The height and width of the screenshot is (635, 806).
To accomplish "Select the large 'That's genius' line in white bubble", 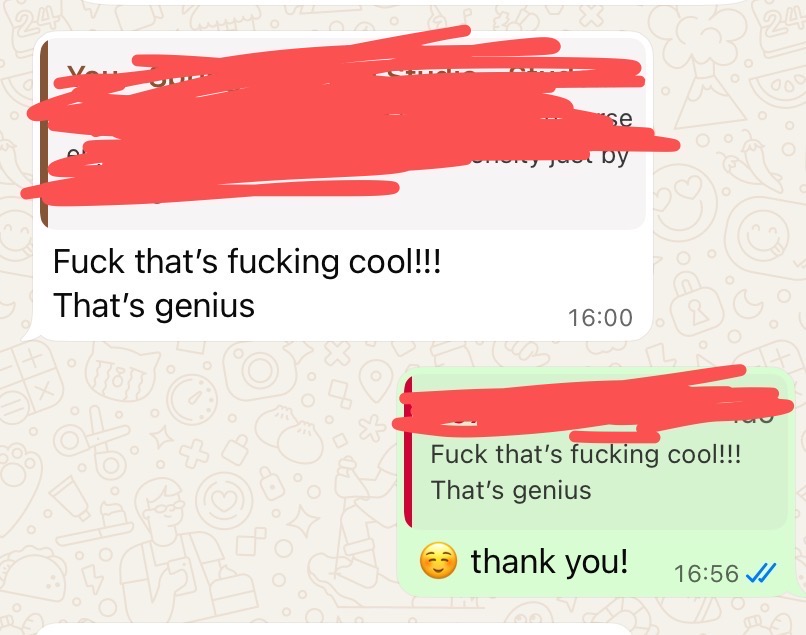I will point(154,305).
